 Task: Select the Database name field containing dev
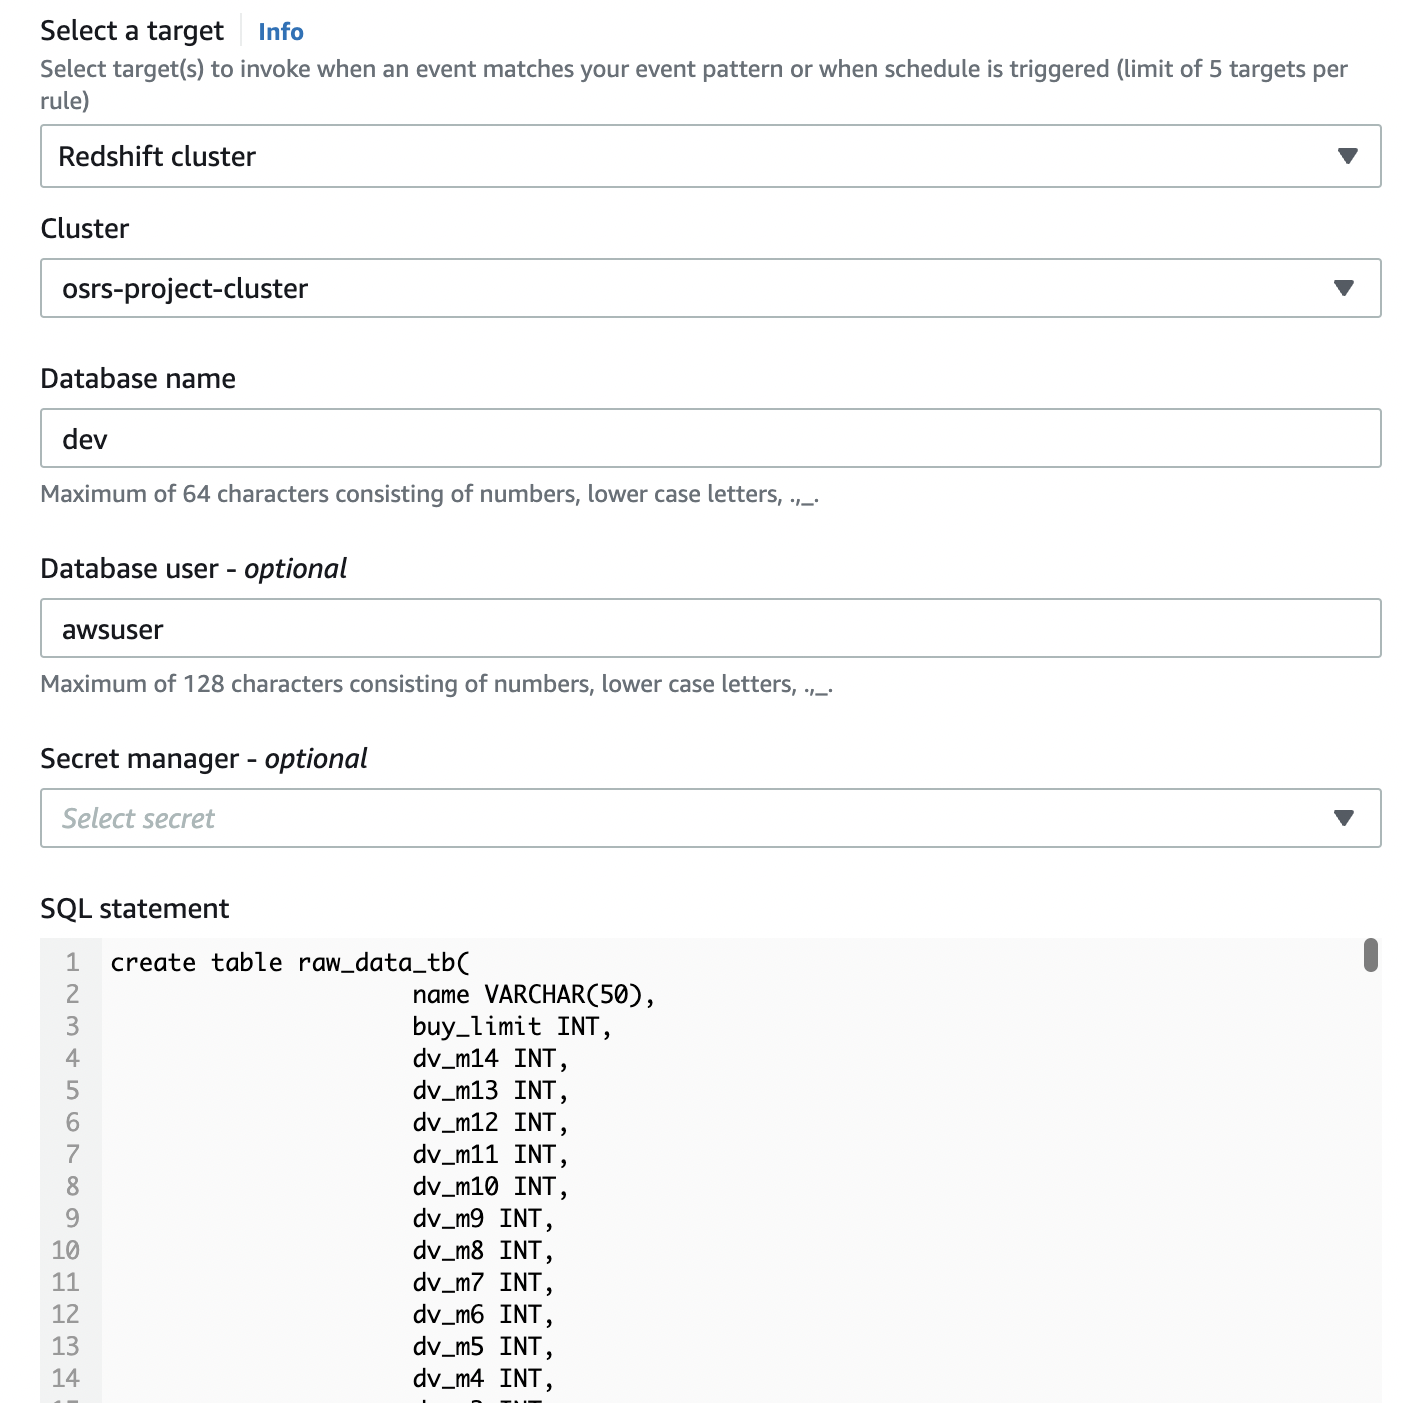click(x=709, y=438)
